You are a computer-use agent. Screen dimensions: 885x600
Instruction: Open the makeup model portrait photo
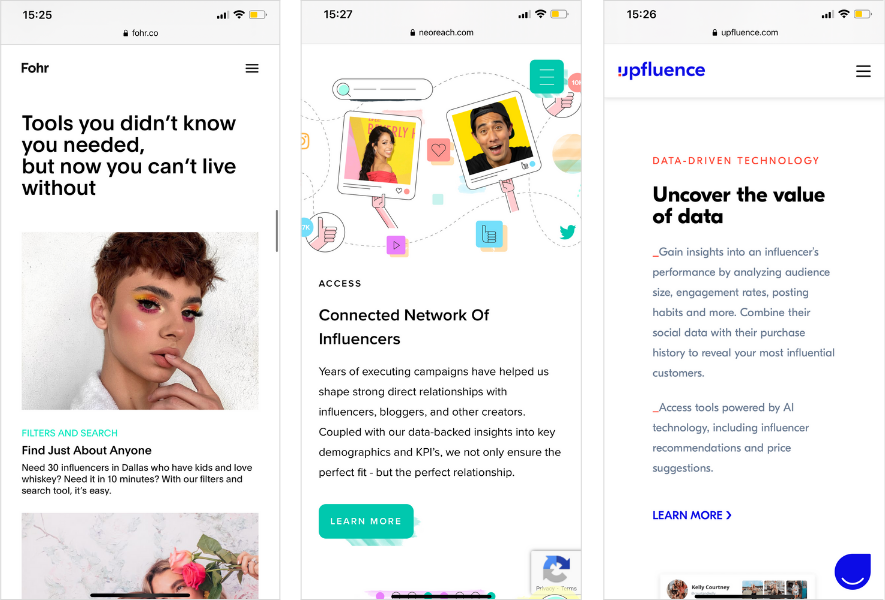[140, 321]
